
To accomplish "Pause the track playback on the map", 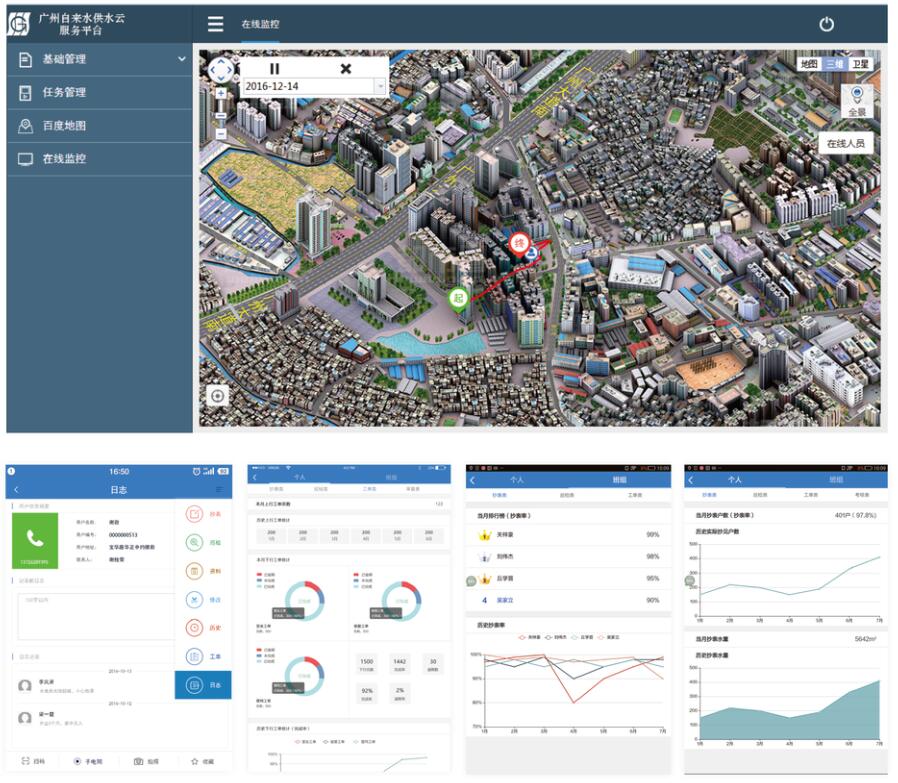I will pyautogui.click(x=274, y=68).
